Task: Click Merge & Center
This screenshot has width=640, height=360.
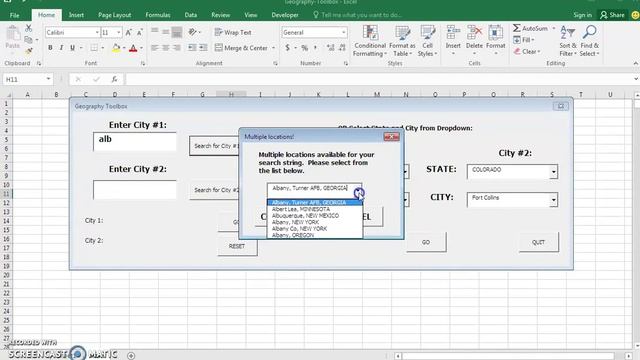Action: 241,48
